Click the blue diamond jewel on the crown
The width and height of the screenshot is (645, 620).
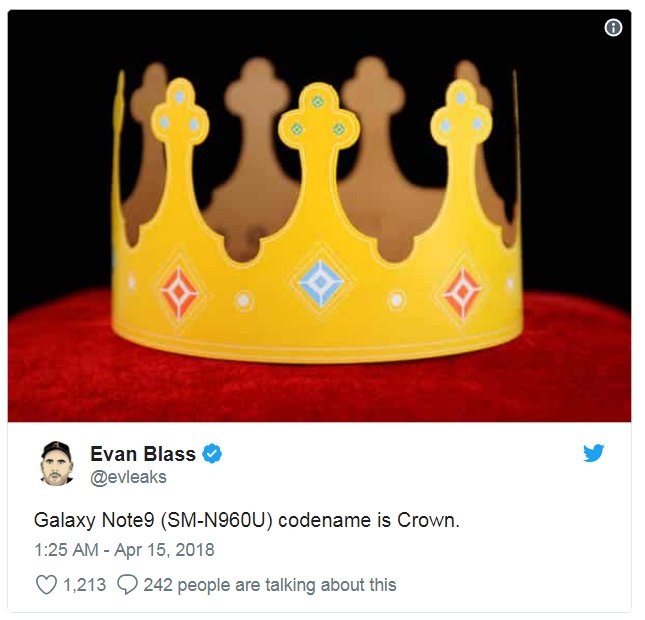pyautogui.click(x=320, y=283)
